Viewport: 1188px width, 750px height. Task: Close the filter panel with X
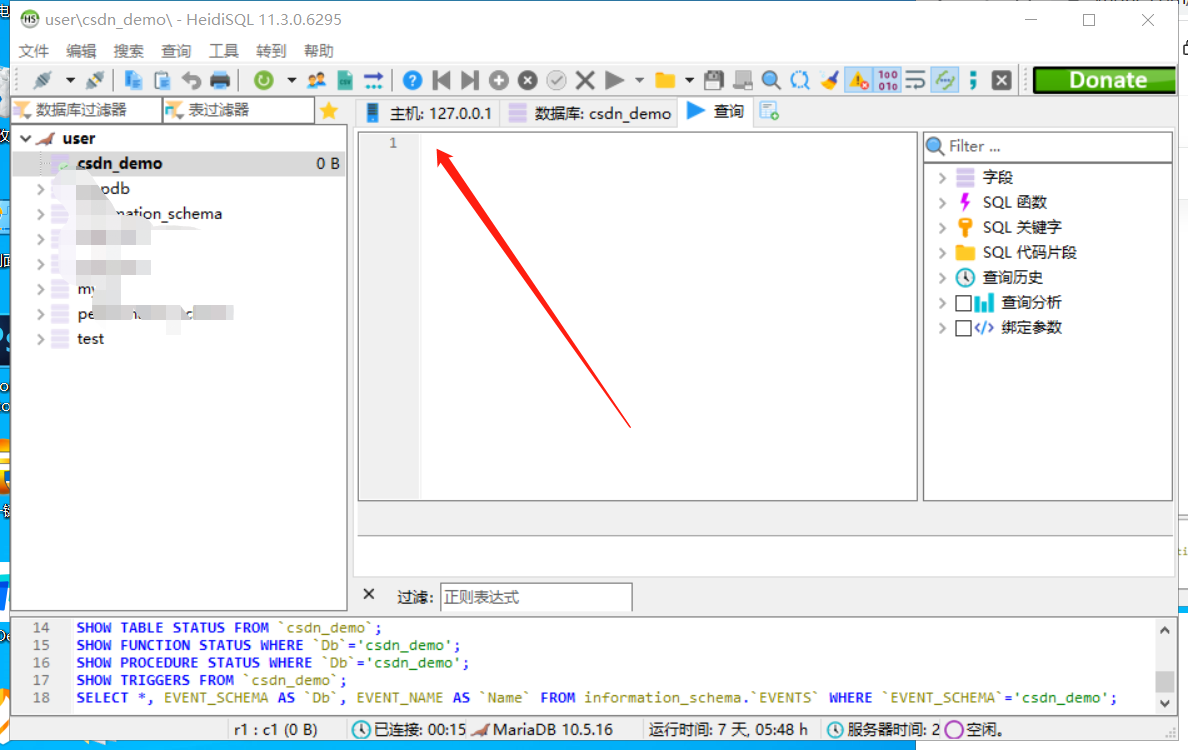tap(369, 595)
